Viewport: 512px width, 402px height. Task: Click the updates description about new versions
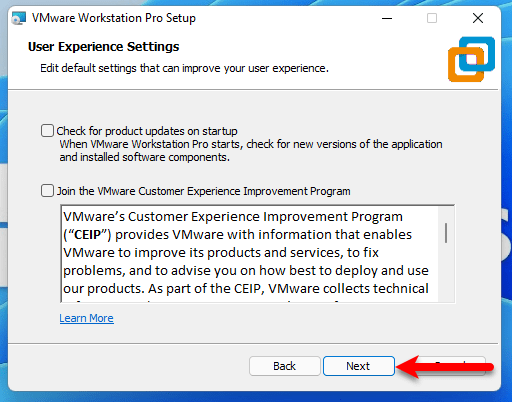(251, 151)
